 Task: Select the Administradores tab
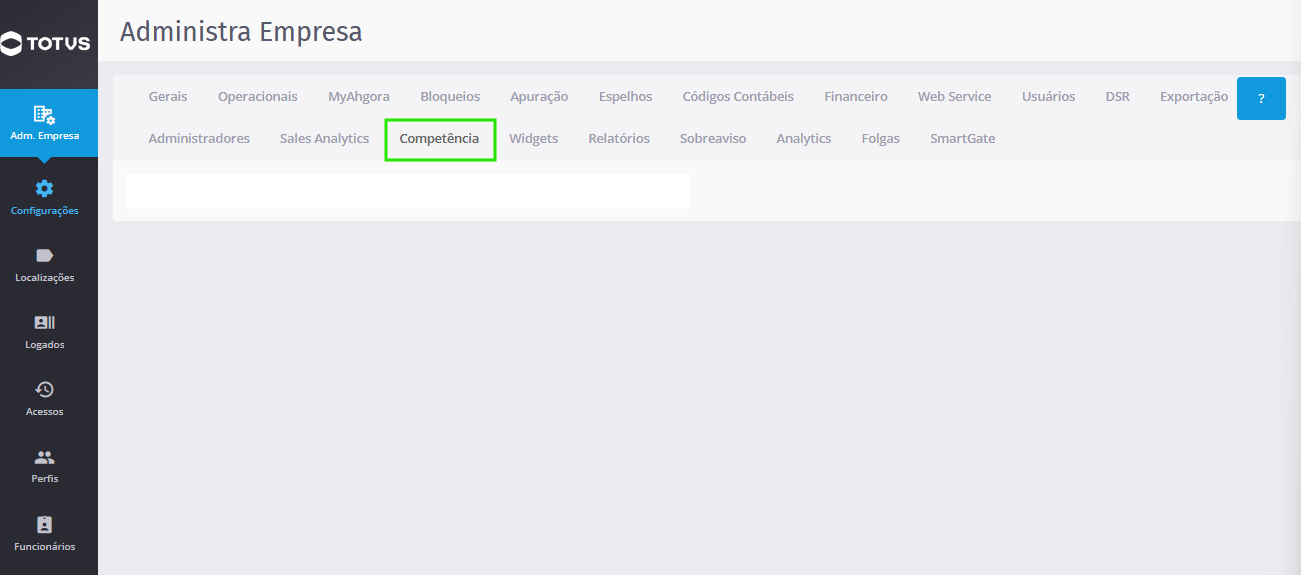click(x=199, y=138)
